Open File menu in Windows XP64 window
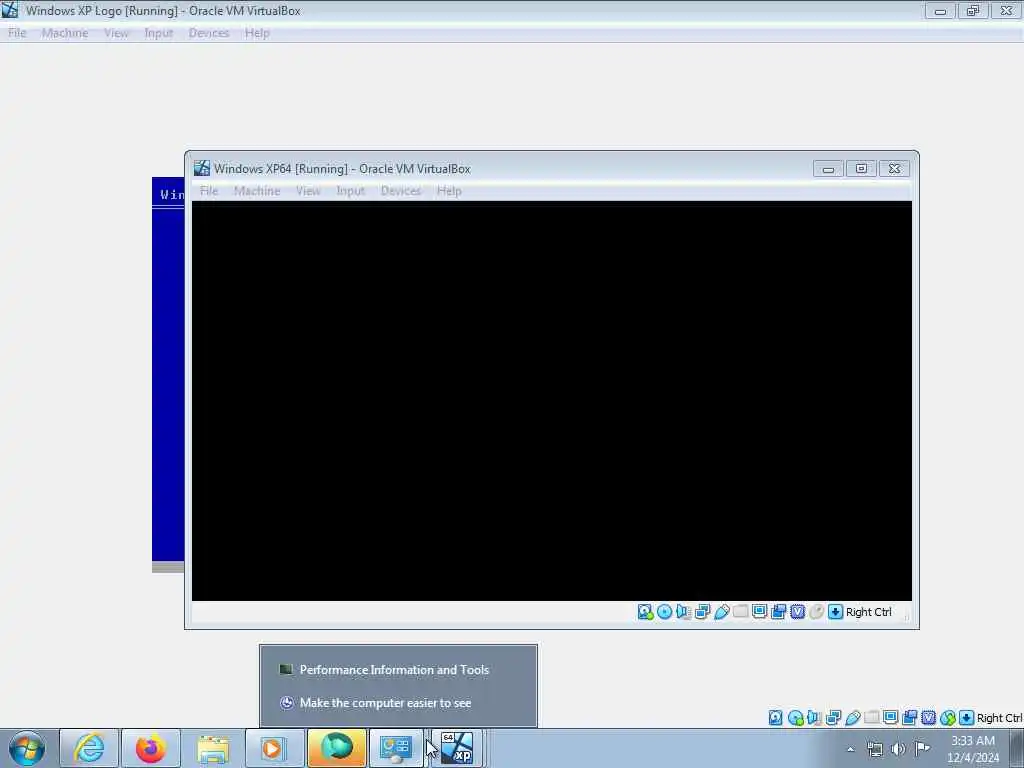The height and width of the screenshot is (768, 1024). click(x=209, y=191)
